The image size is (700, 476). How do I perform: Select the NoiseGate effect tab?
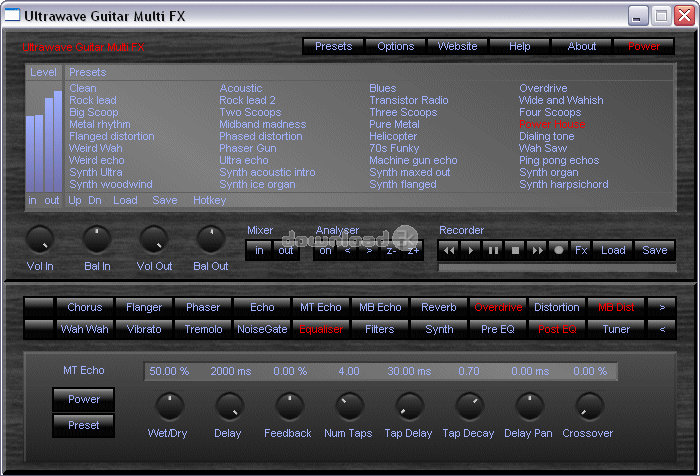pos(262,330)
